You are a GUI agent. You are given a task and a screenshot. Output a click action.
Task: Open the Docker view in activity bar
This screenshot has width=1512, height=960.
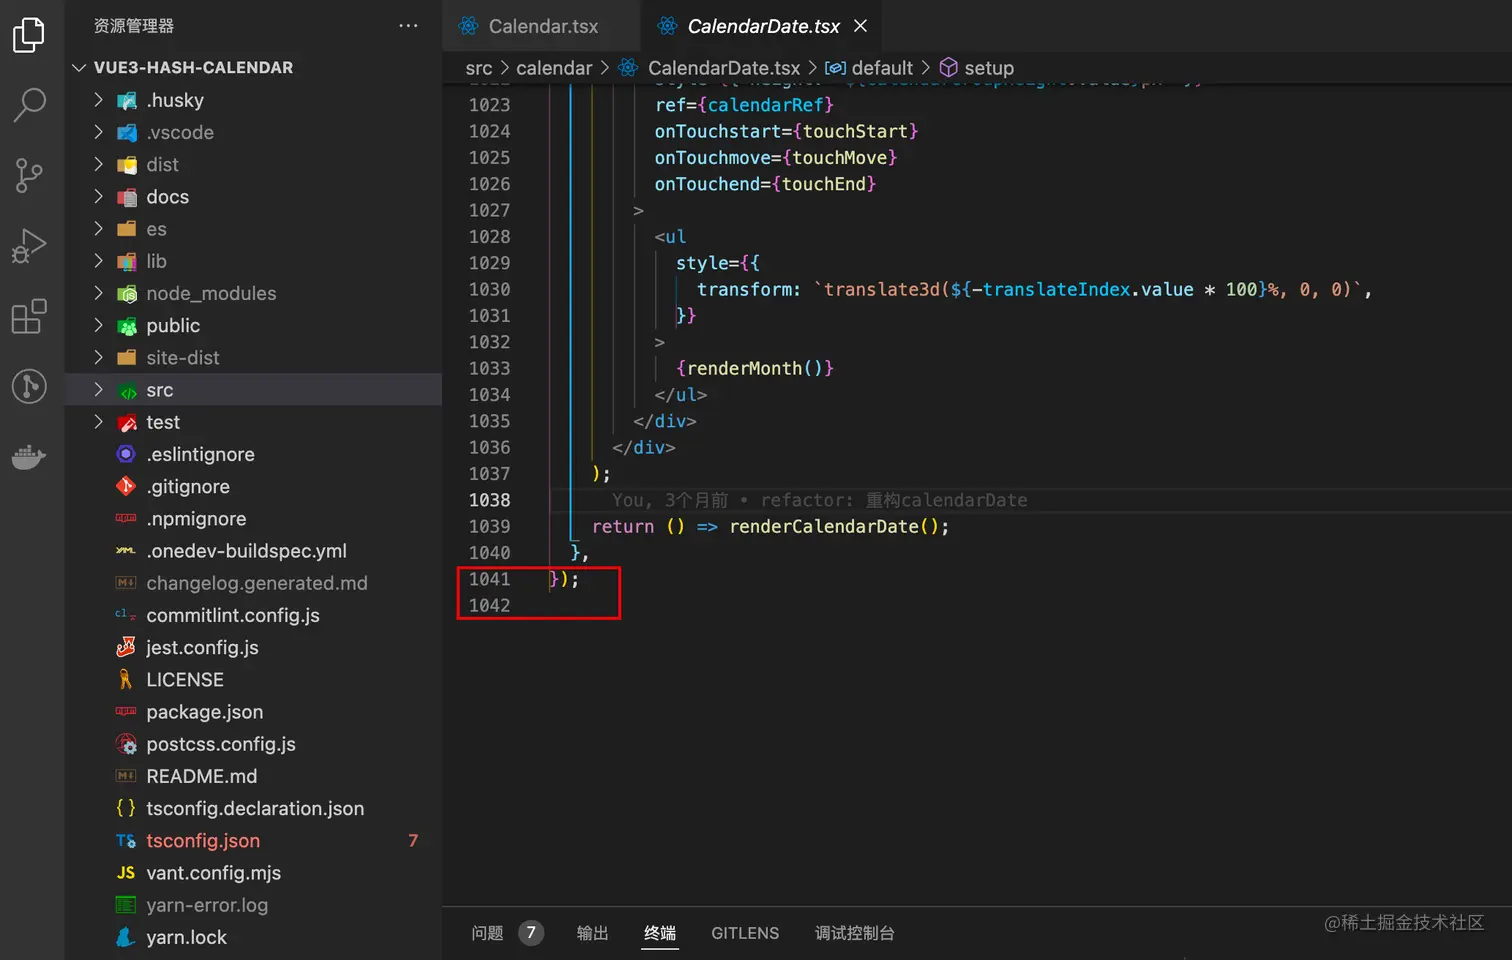(x=29, y=457)
